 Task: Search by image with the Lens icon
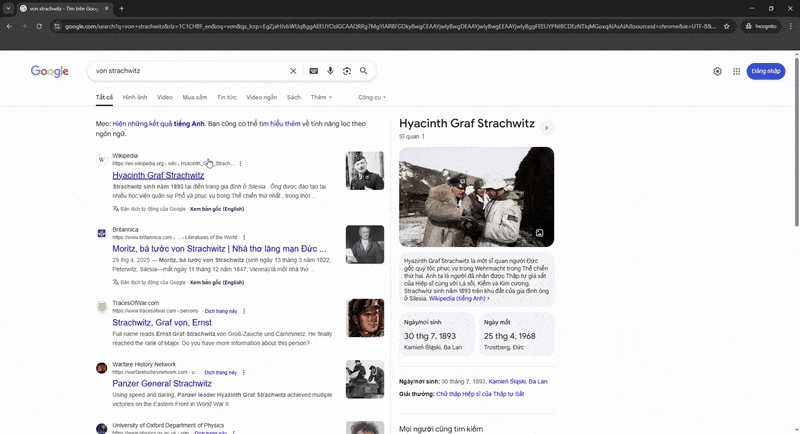point(347,71)
